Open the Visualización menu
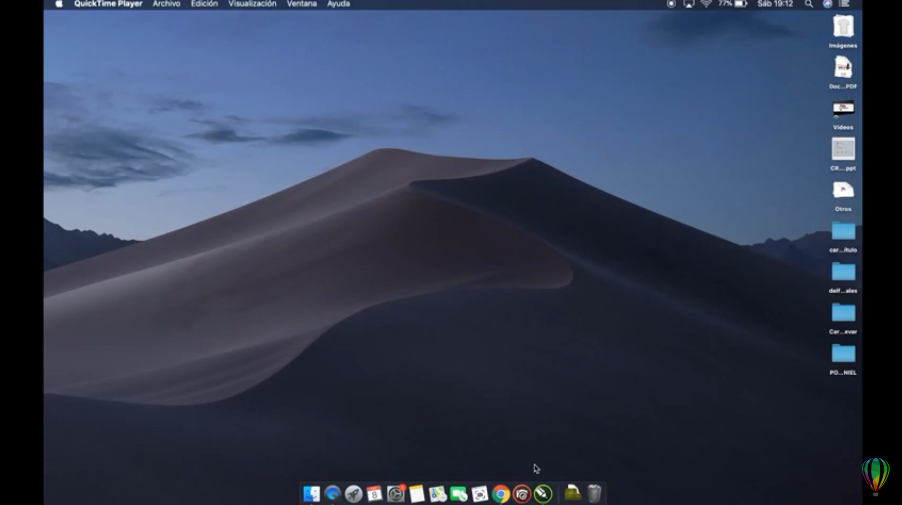The height and width of the screenshot is (505, 902). (x=252, y=4)
